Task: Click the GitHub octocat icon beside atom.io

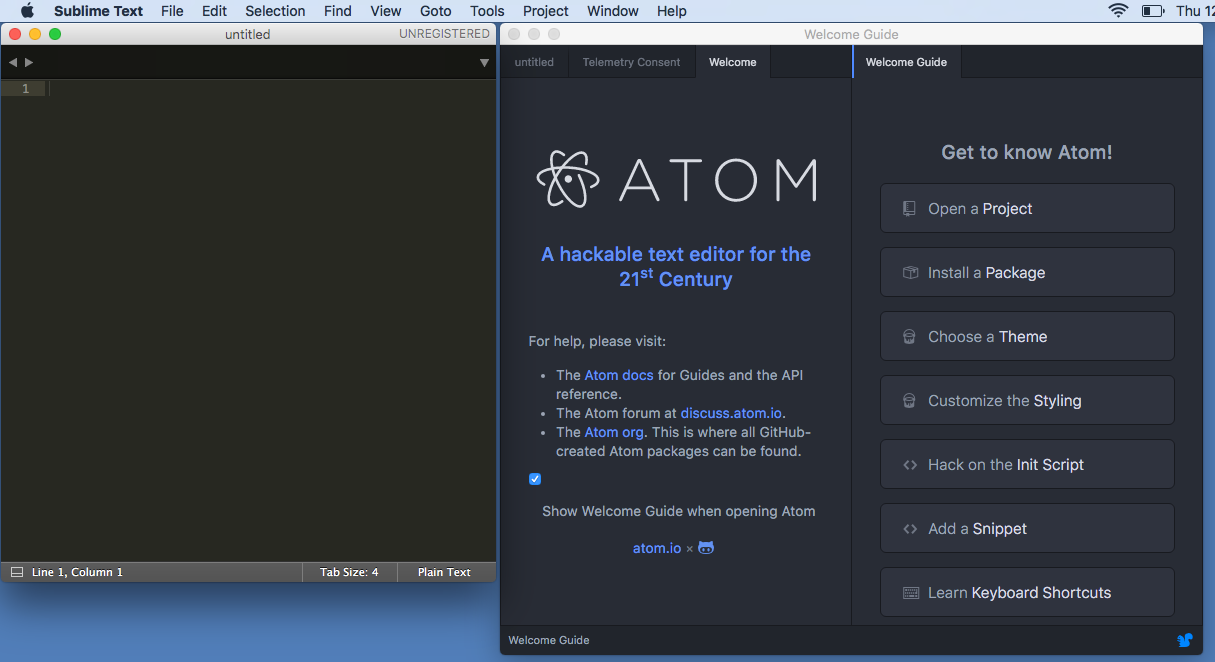Action: point(706,548)
